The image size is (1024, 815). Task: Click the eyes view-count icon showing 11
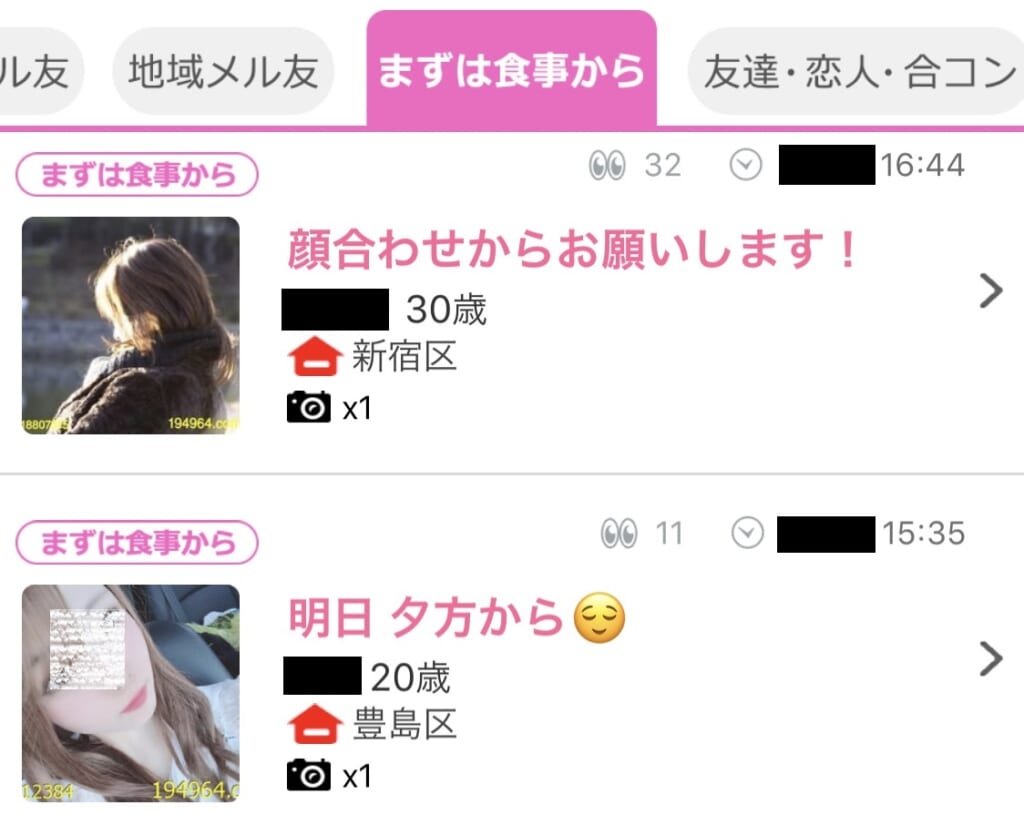(618, 533)
